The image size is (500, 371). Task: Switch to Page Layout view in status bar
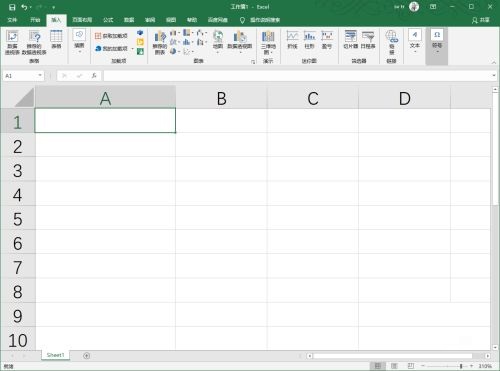coord(394,366)
